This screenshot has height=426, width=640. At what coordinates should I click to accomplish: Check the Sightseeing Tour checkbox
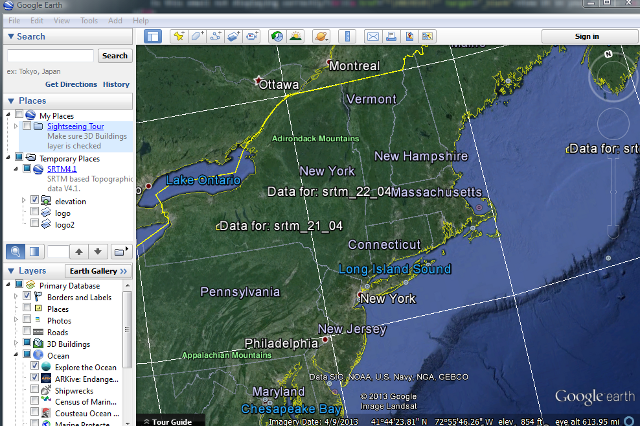pos(27,126)
